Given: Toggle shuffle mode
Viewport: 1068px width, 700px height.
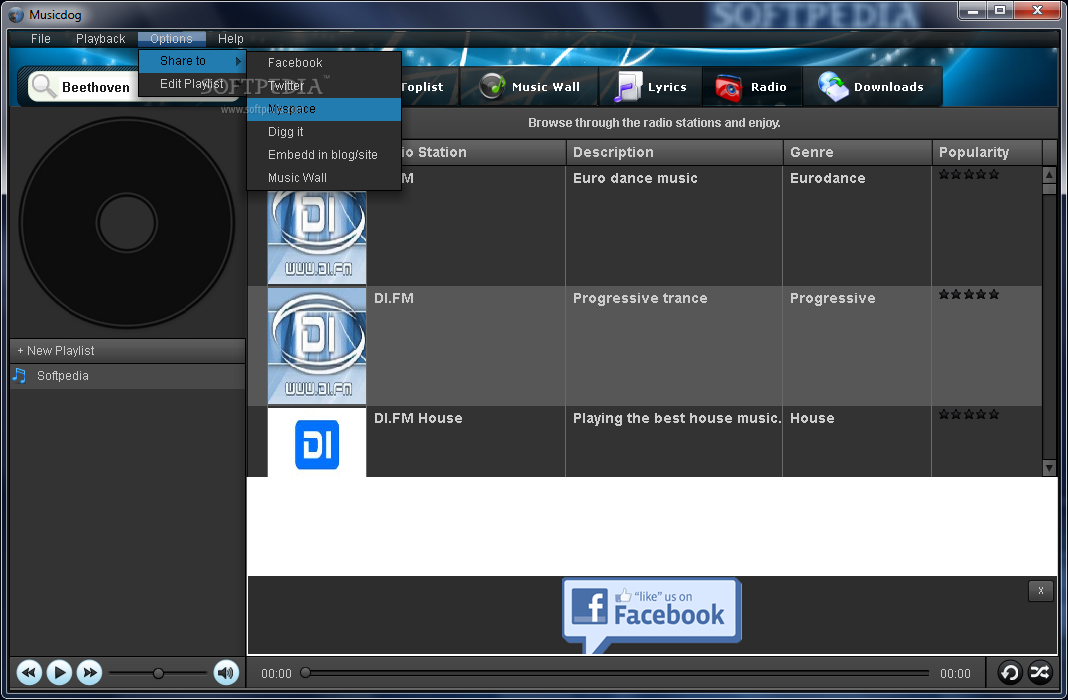Looking at the screenshot, I should 1040,673.
